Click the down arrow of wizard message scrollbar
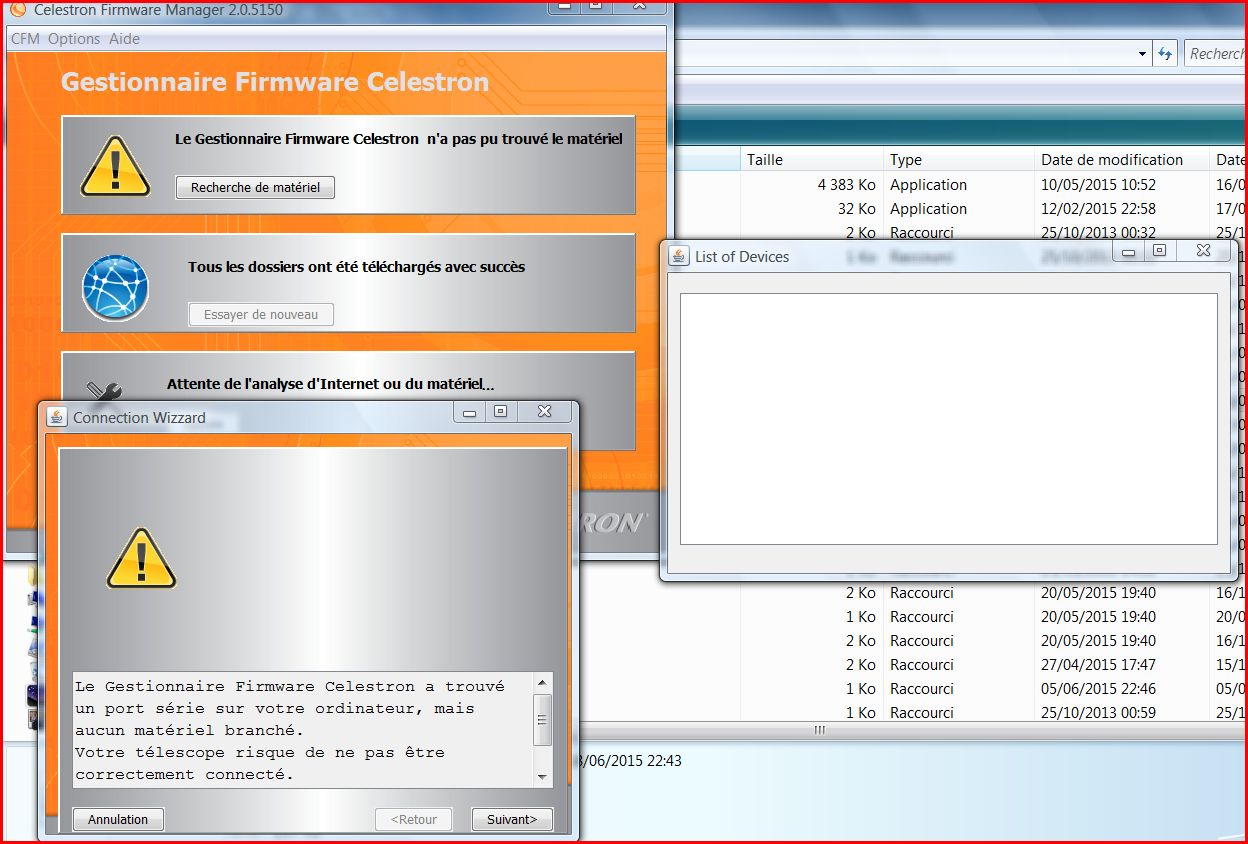 pyautogui.click(x=543, y=777)
